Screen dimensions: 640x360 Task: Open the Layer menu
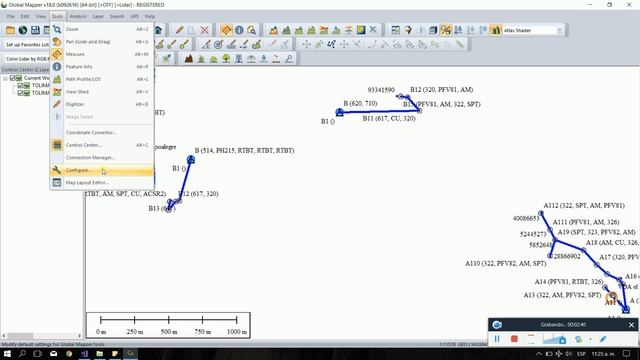(98, 16)
